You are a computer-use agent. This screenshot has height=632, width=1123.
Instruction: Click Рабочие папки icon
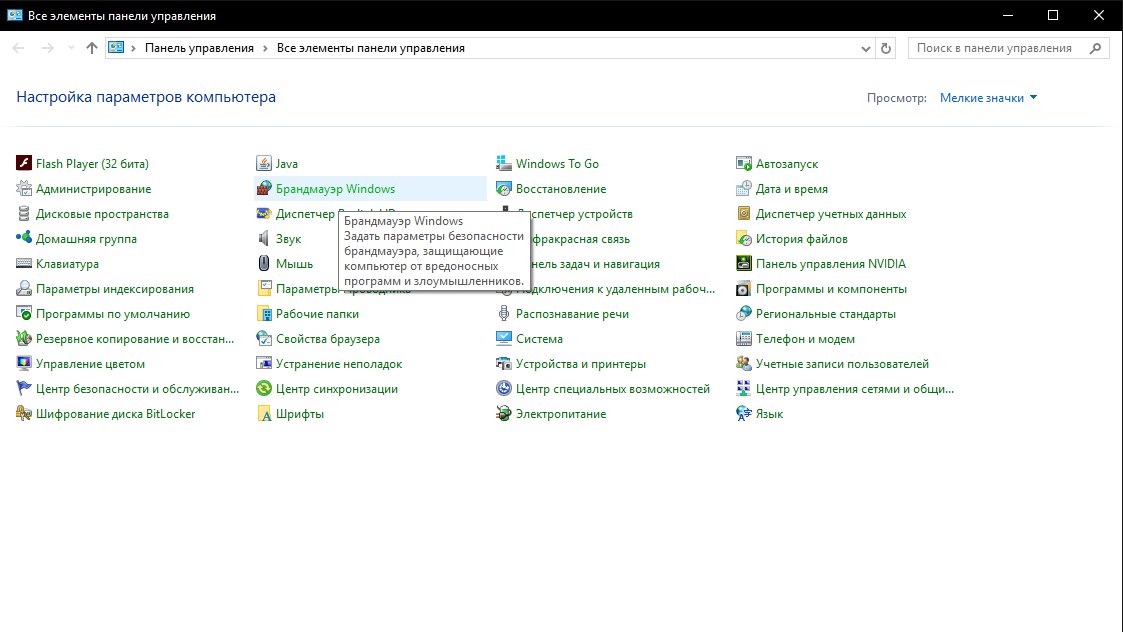coord(264,314)
